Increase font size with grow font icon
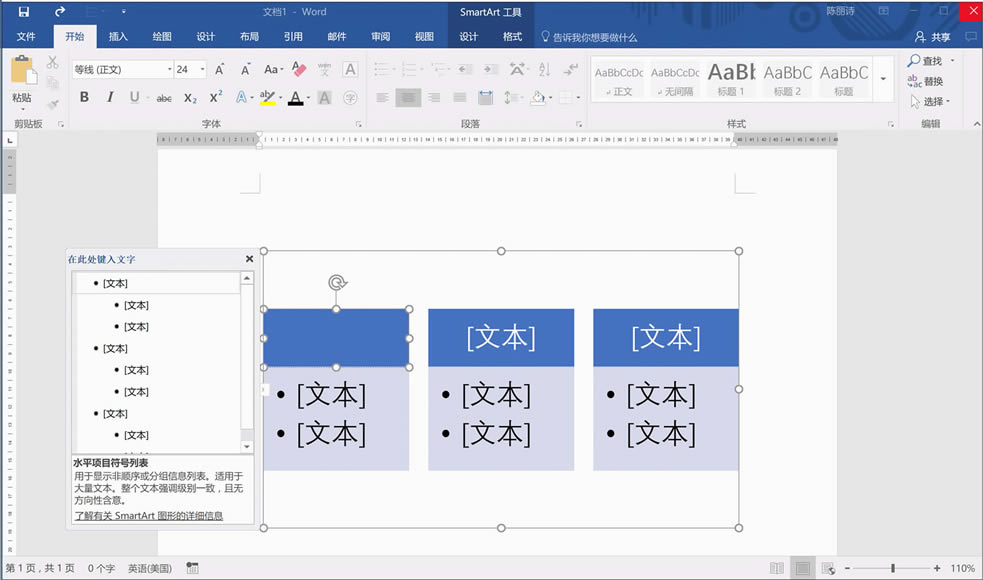 pyautogui.click(x=219, y=69)
